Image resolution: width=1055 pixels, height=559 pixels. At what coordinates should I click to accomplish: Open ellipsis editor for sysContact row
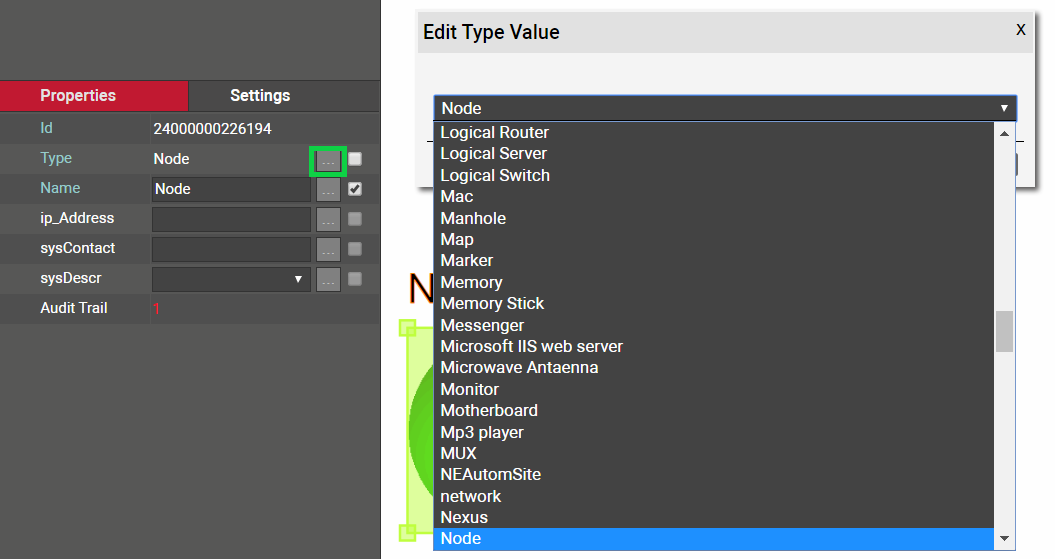tap(328, 250)
